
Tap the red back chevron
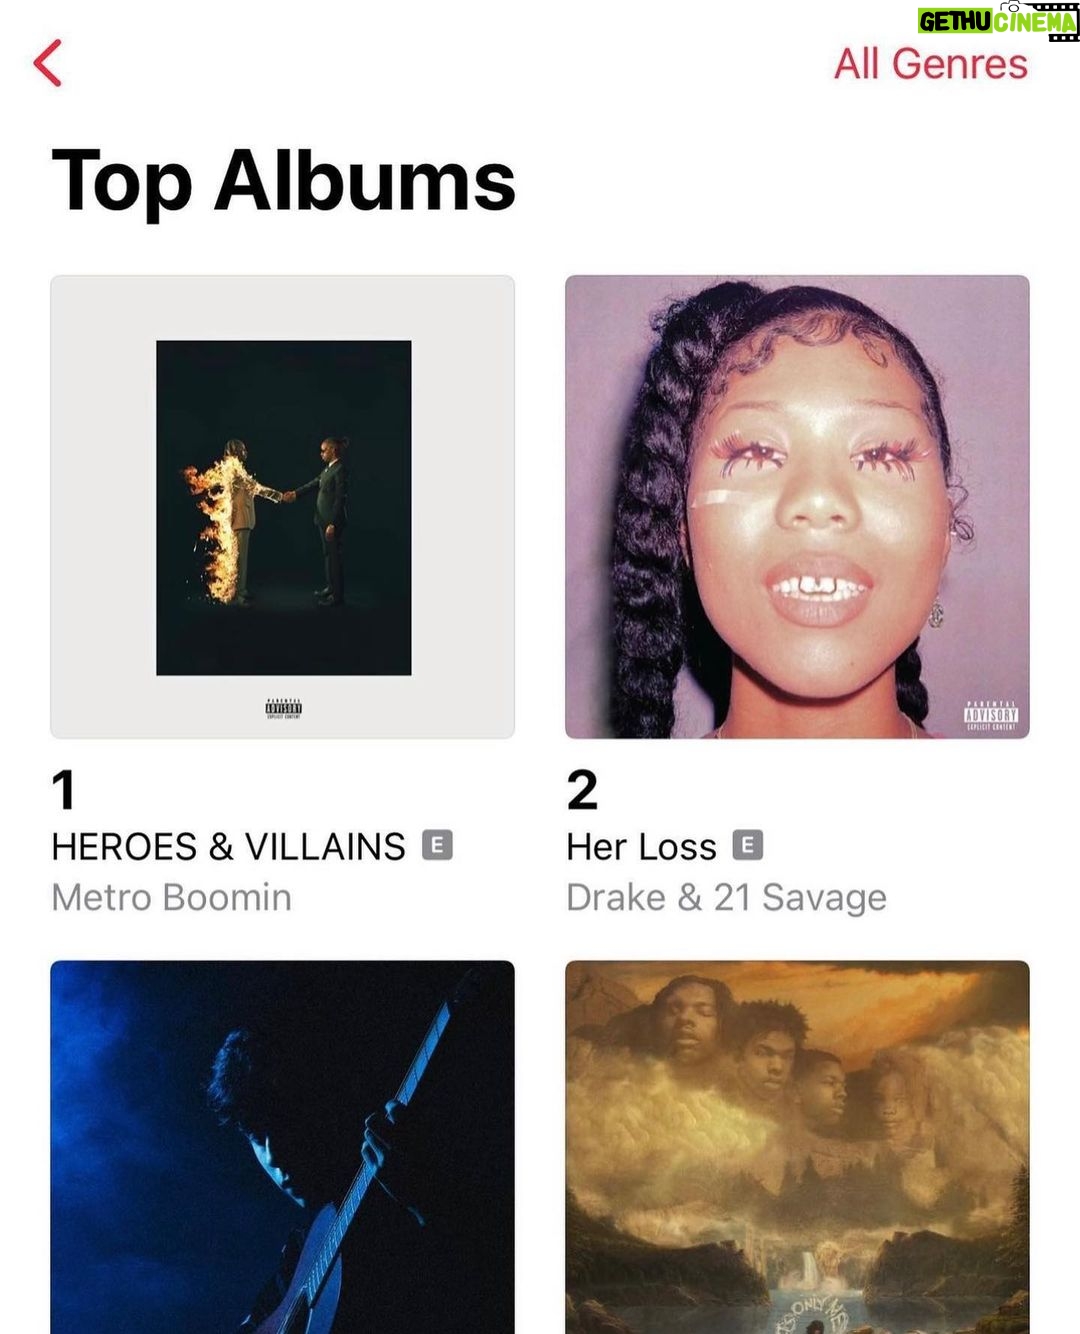48,63
